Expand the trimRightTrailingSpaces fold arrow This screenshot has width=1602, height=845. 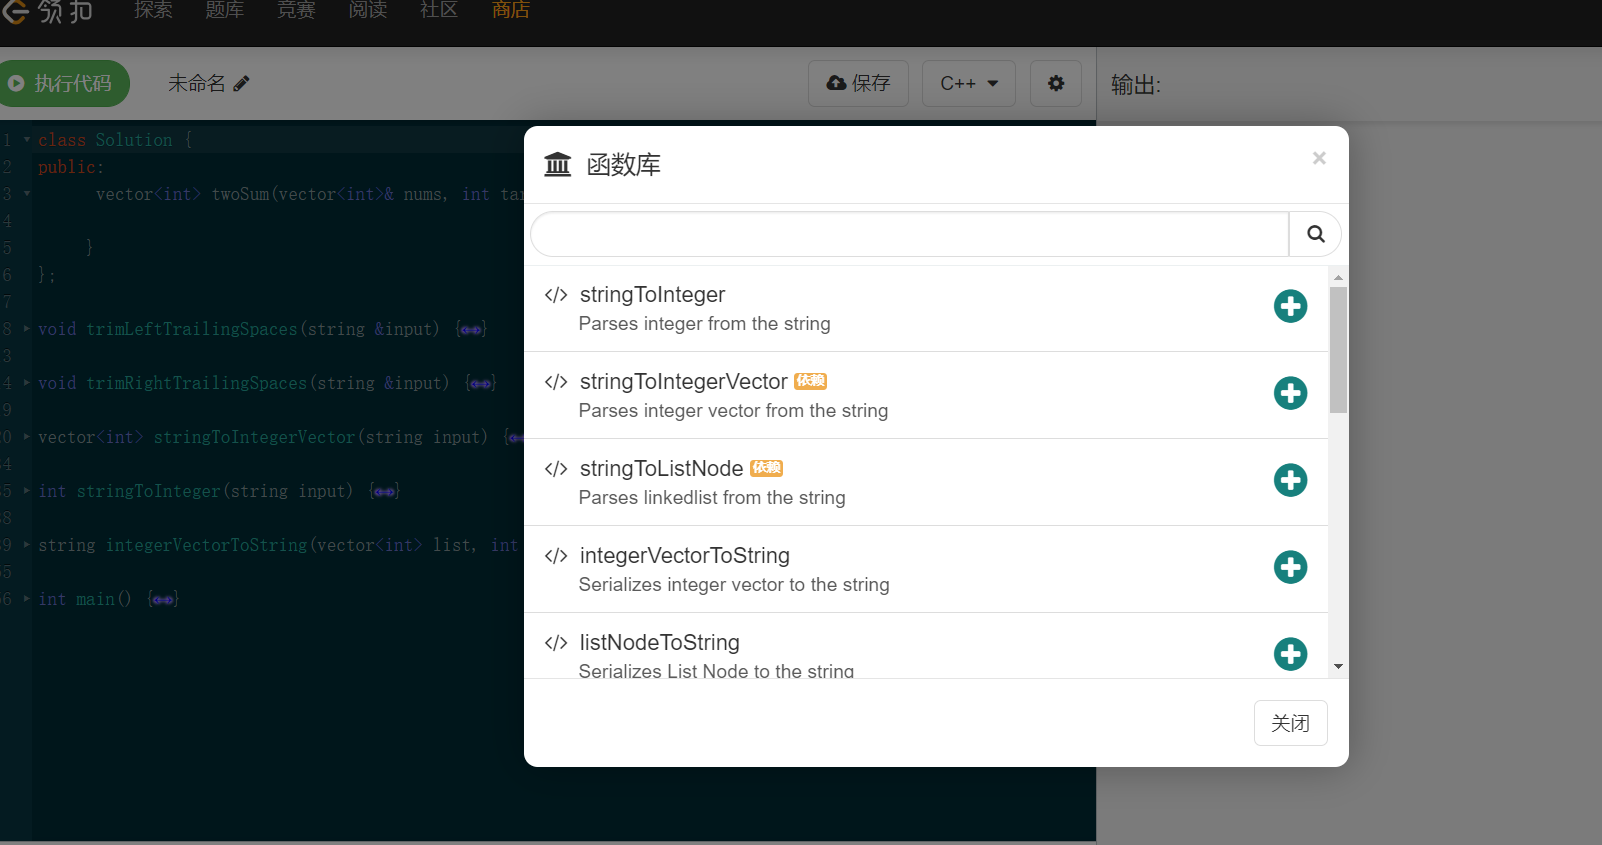pos(27,382)
